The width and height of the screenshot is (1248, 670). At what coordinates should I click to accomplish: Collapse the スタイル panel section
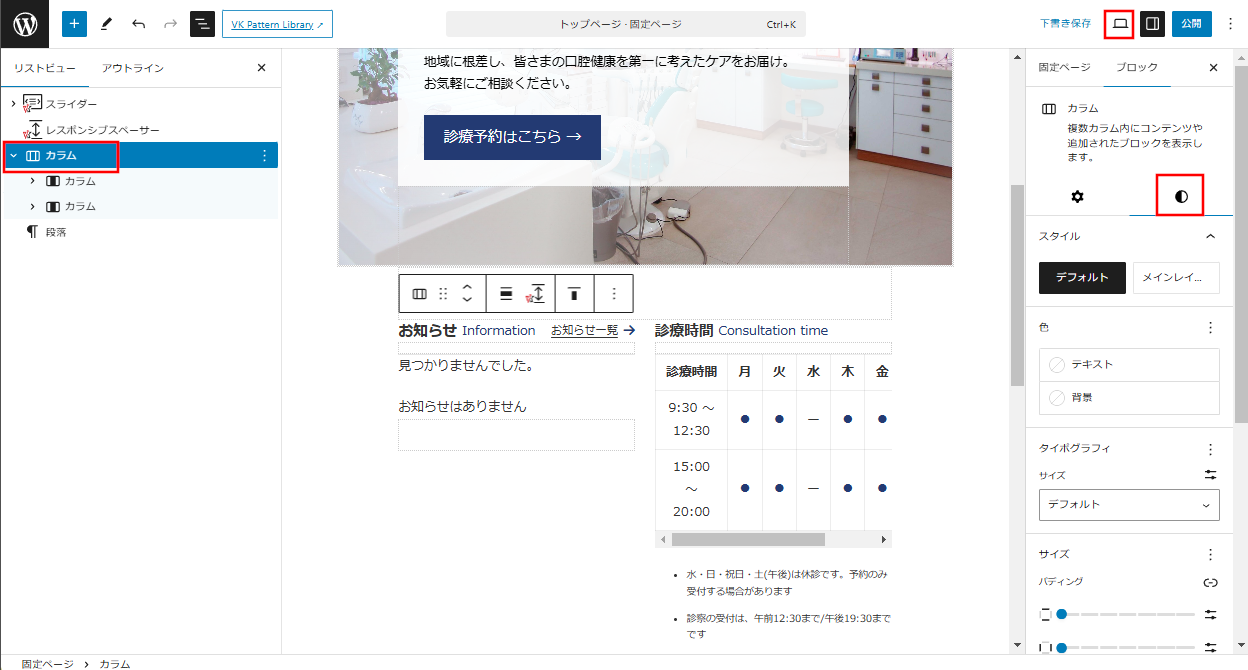pyautogui.click(x=1210, y=237)
